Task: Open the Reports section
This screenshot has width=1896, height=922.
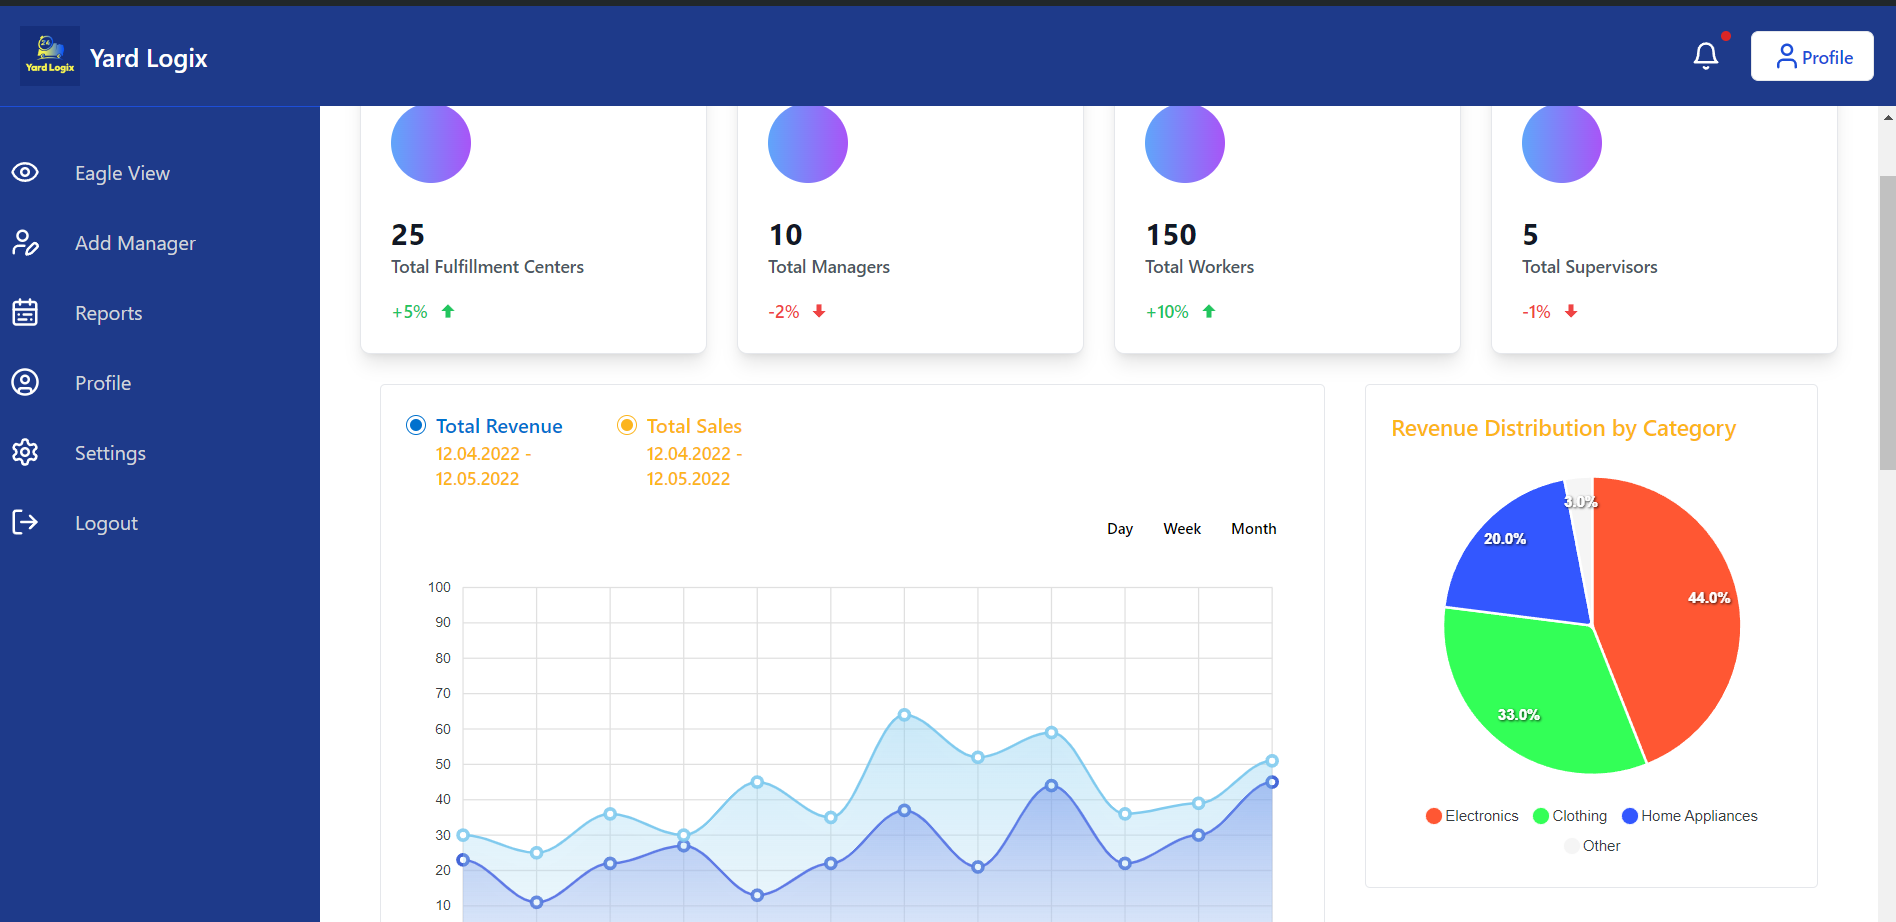Action: tap(108, 313)
